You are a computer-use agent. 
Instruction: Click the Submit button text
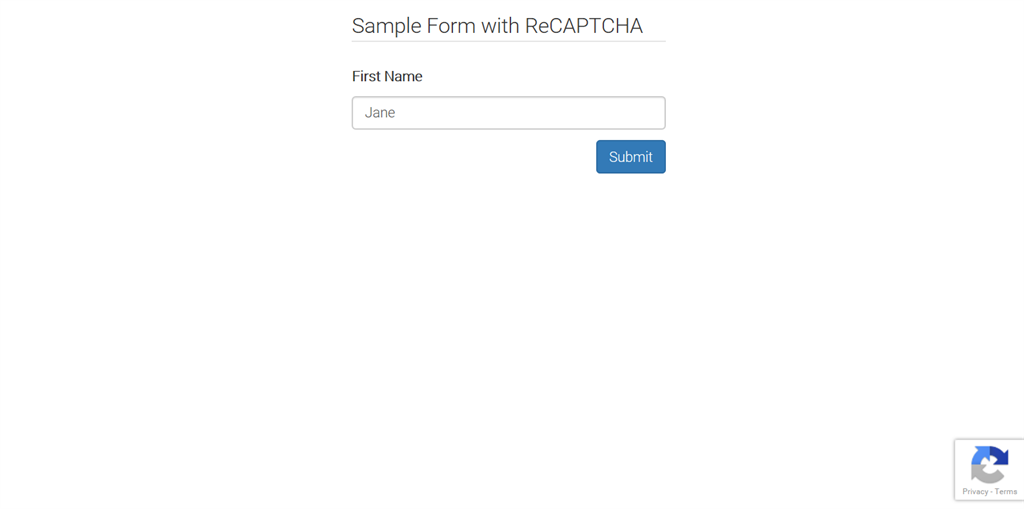[x=630, y=157]
